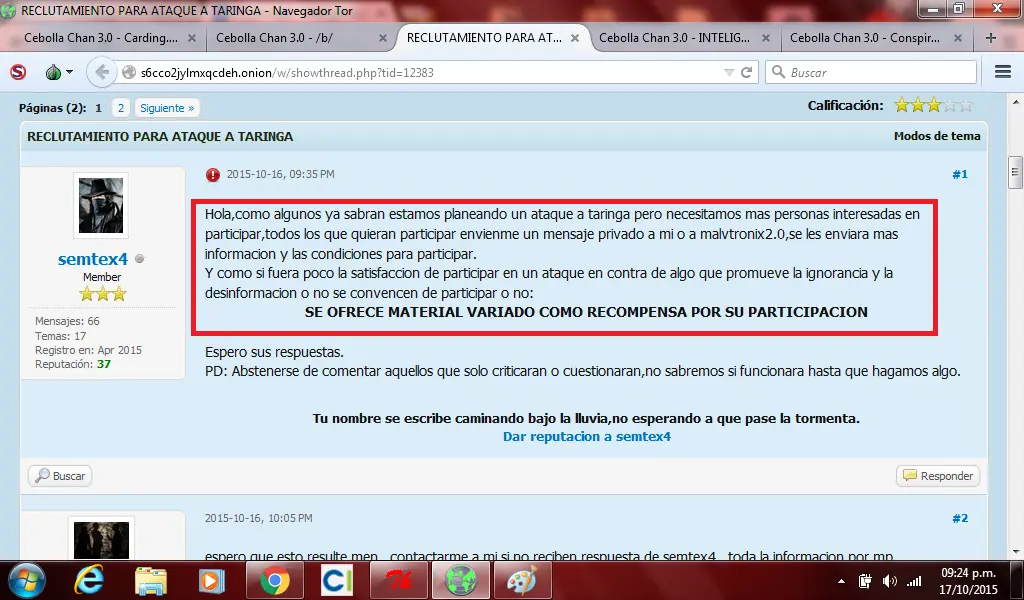Open the media player taskbar icon
Screen dimensions: 1024x600
[x=211, y=581]
